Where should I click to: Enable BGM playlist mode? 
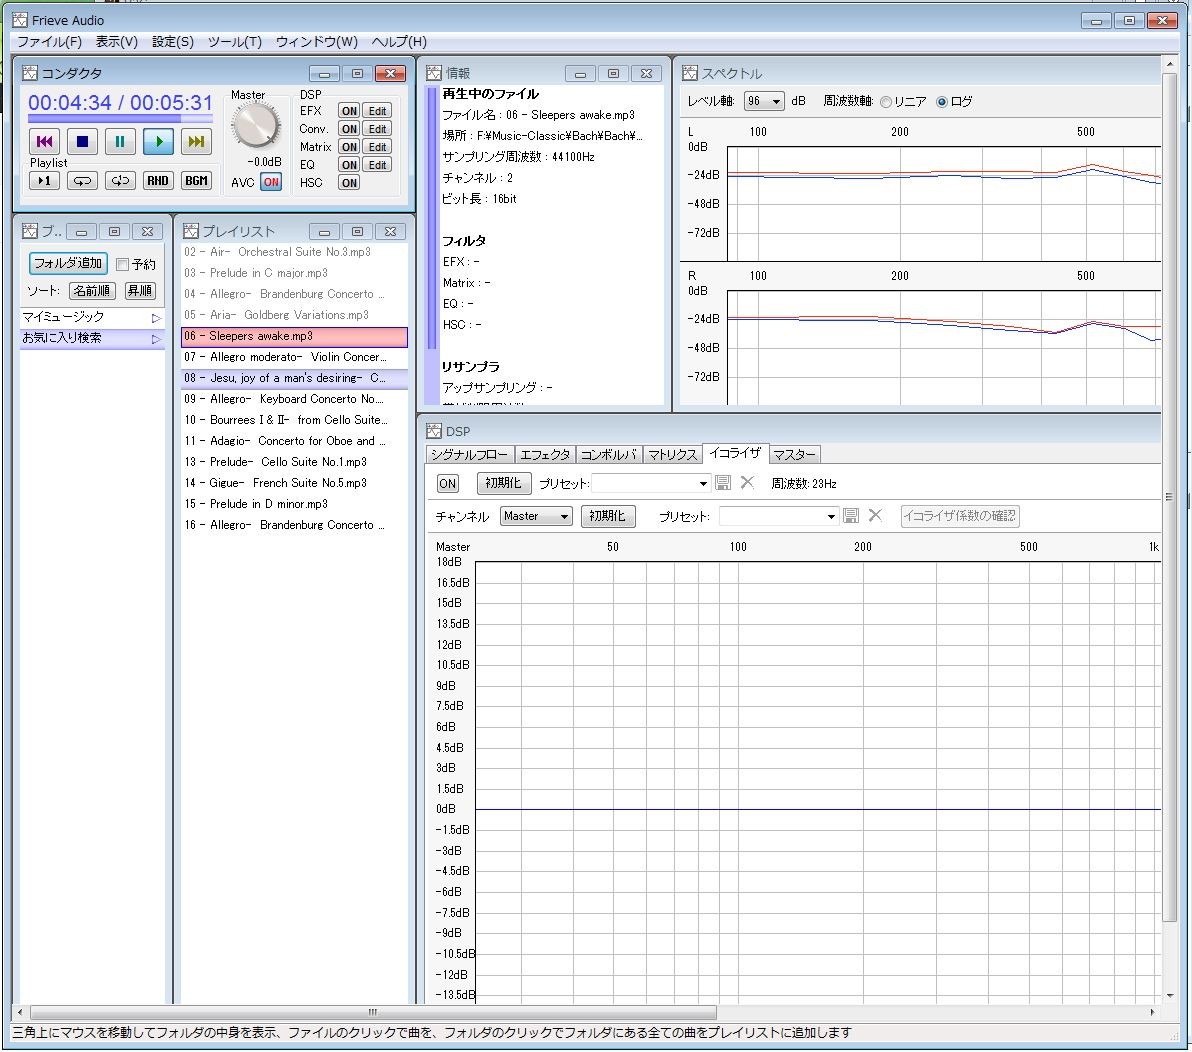pyautogui.click(x=196, y=181)
